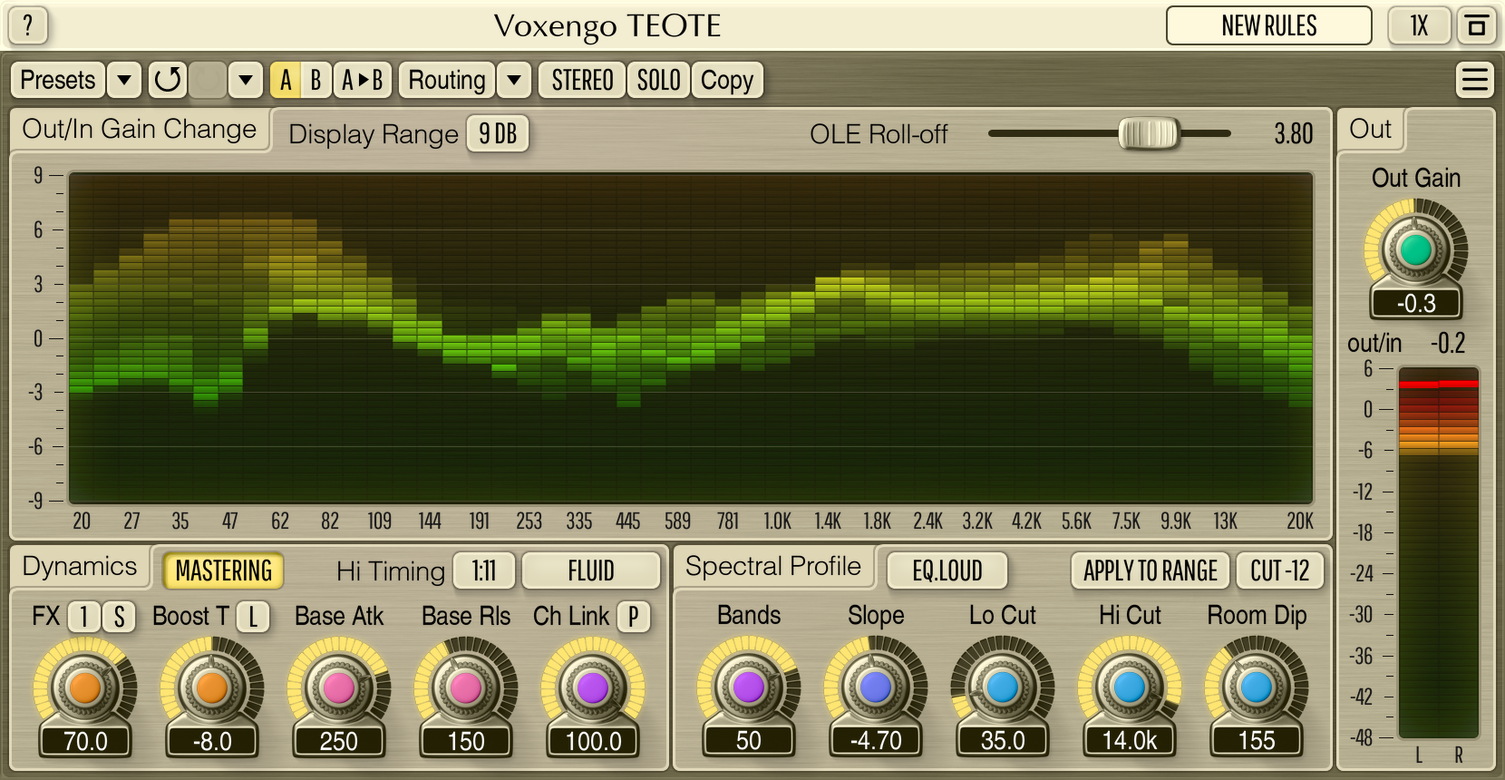Click the Slope knob
1505x780 pixels.
click(876, 688)
